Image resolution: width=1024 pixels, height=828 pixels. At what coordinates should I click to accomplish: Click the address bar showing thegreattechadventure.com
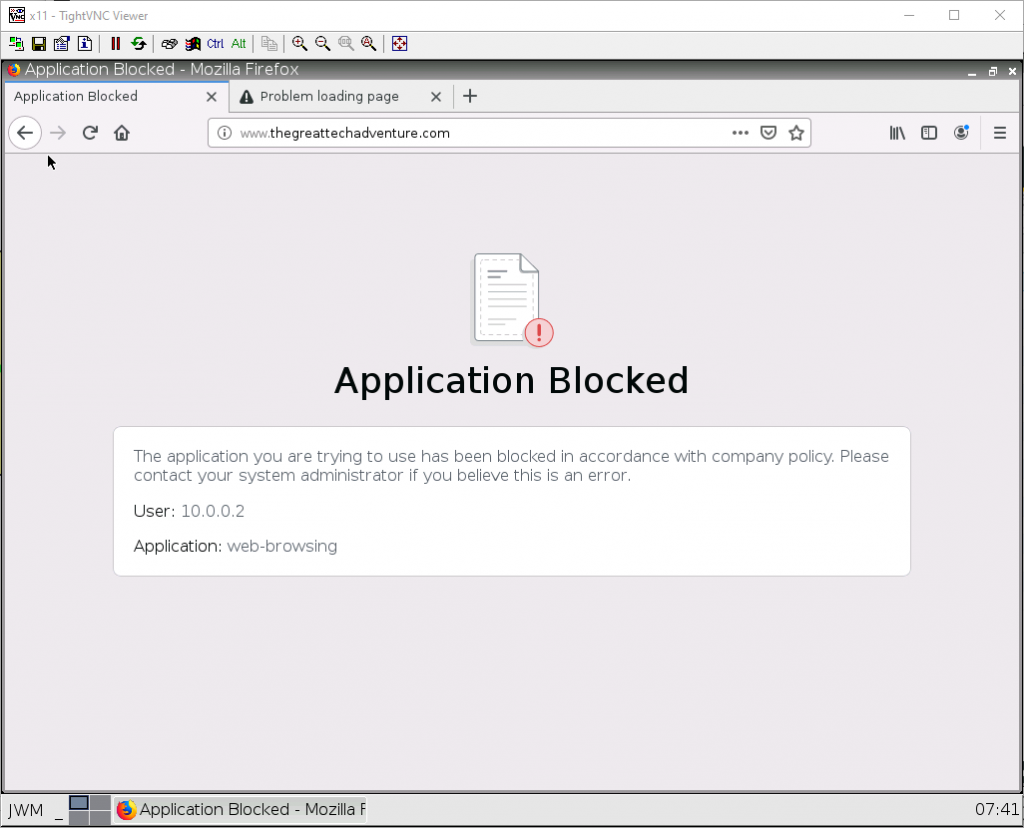point(450,132)
